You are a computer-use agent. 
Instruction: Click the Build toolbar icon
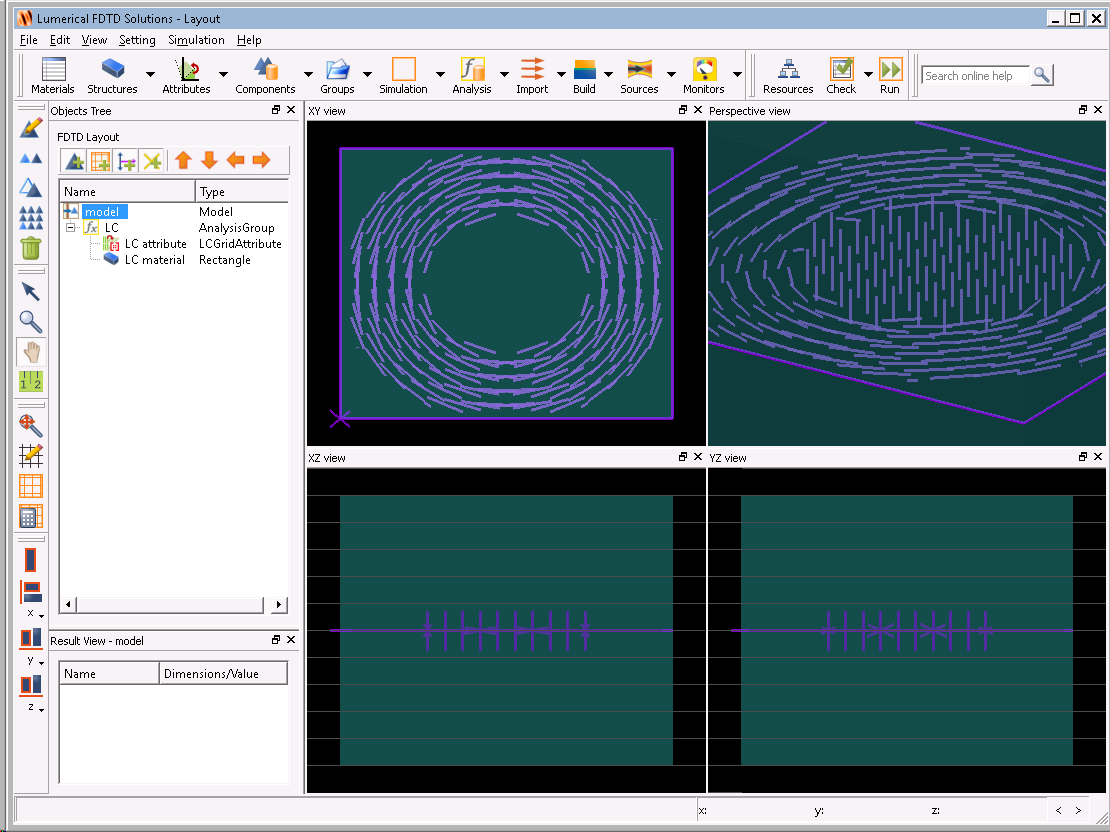pyautogui.click(x=585, y=69)
